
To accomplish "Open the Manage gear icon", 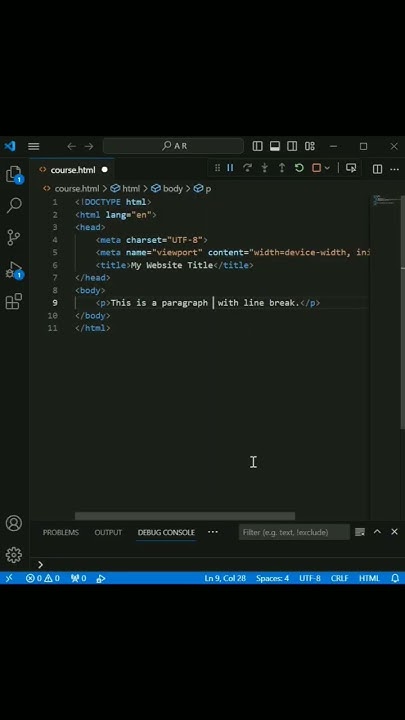I will [x=14, y=555].
